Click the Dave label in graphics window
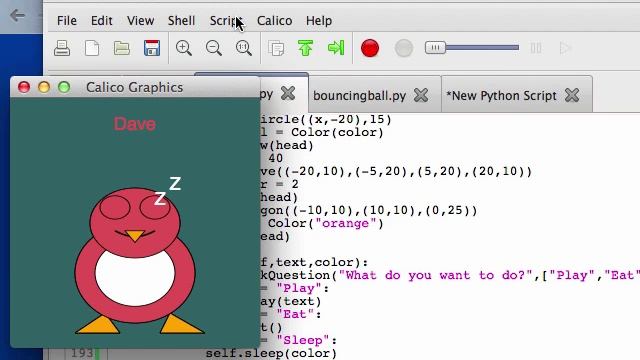The height and width of the screenshot is (360, 640). click(135, 124)
